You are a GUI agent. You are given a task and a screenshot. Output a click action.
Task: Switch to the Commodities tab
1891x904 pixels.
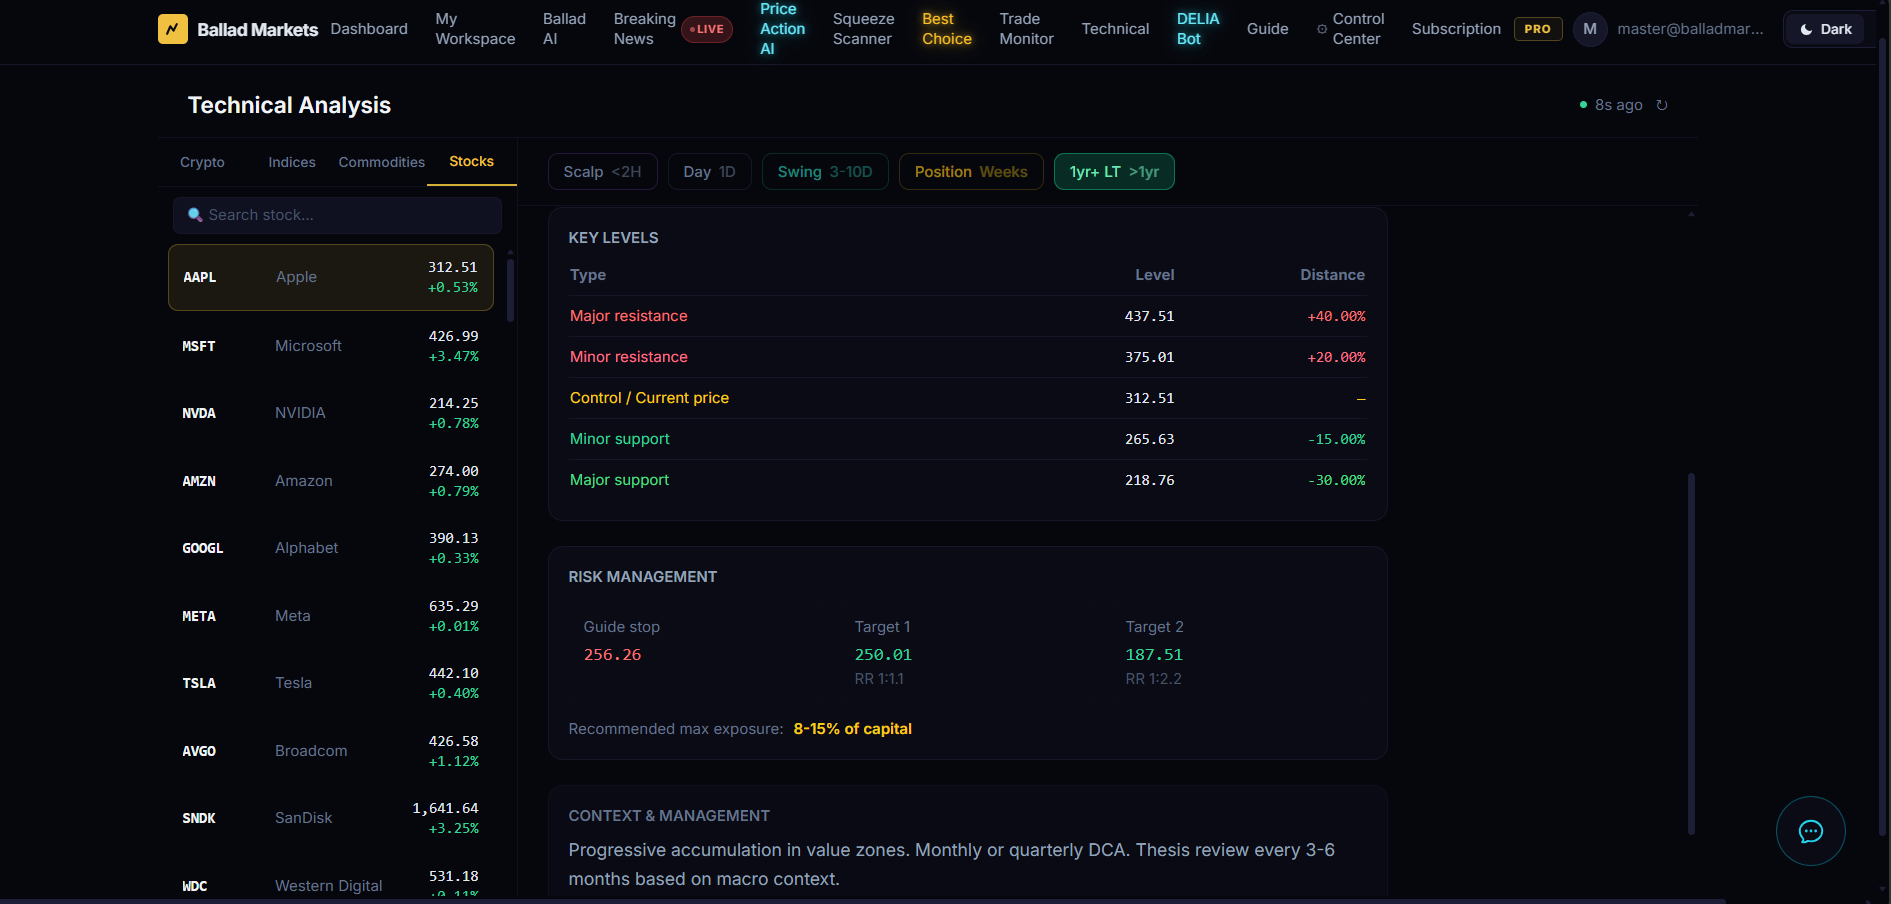381,162
